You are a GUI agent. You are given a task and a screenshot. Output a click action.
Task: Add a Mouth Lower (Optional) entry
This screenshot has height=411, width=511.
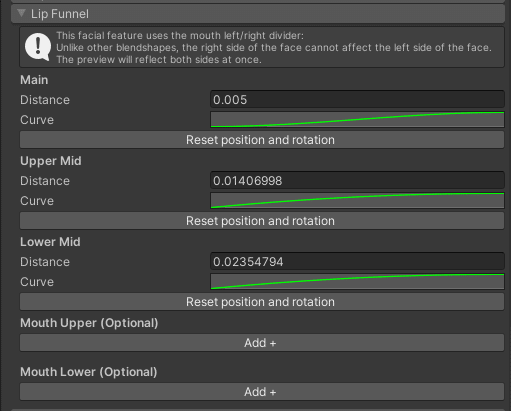click(x=262, y=392)
